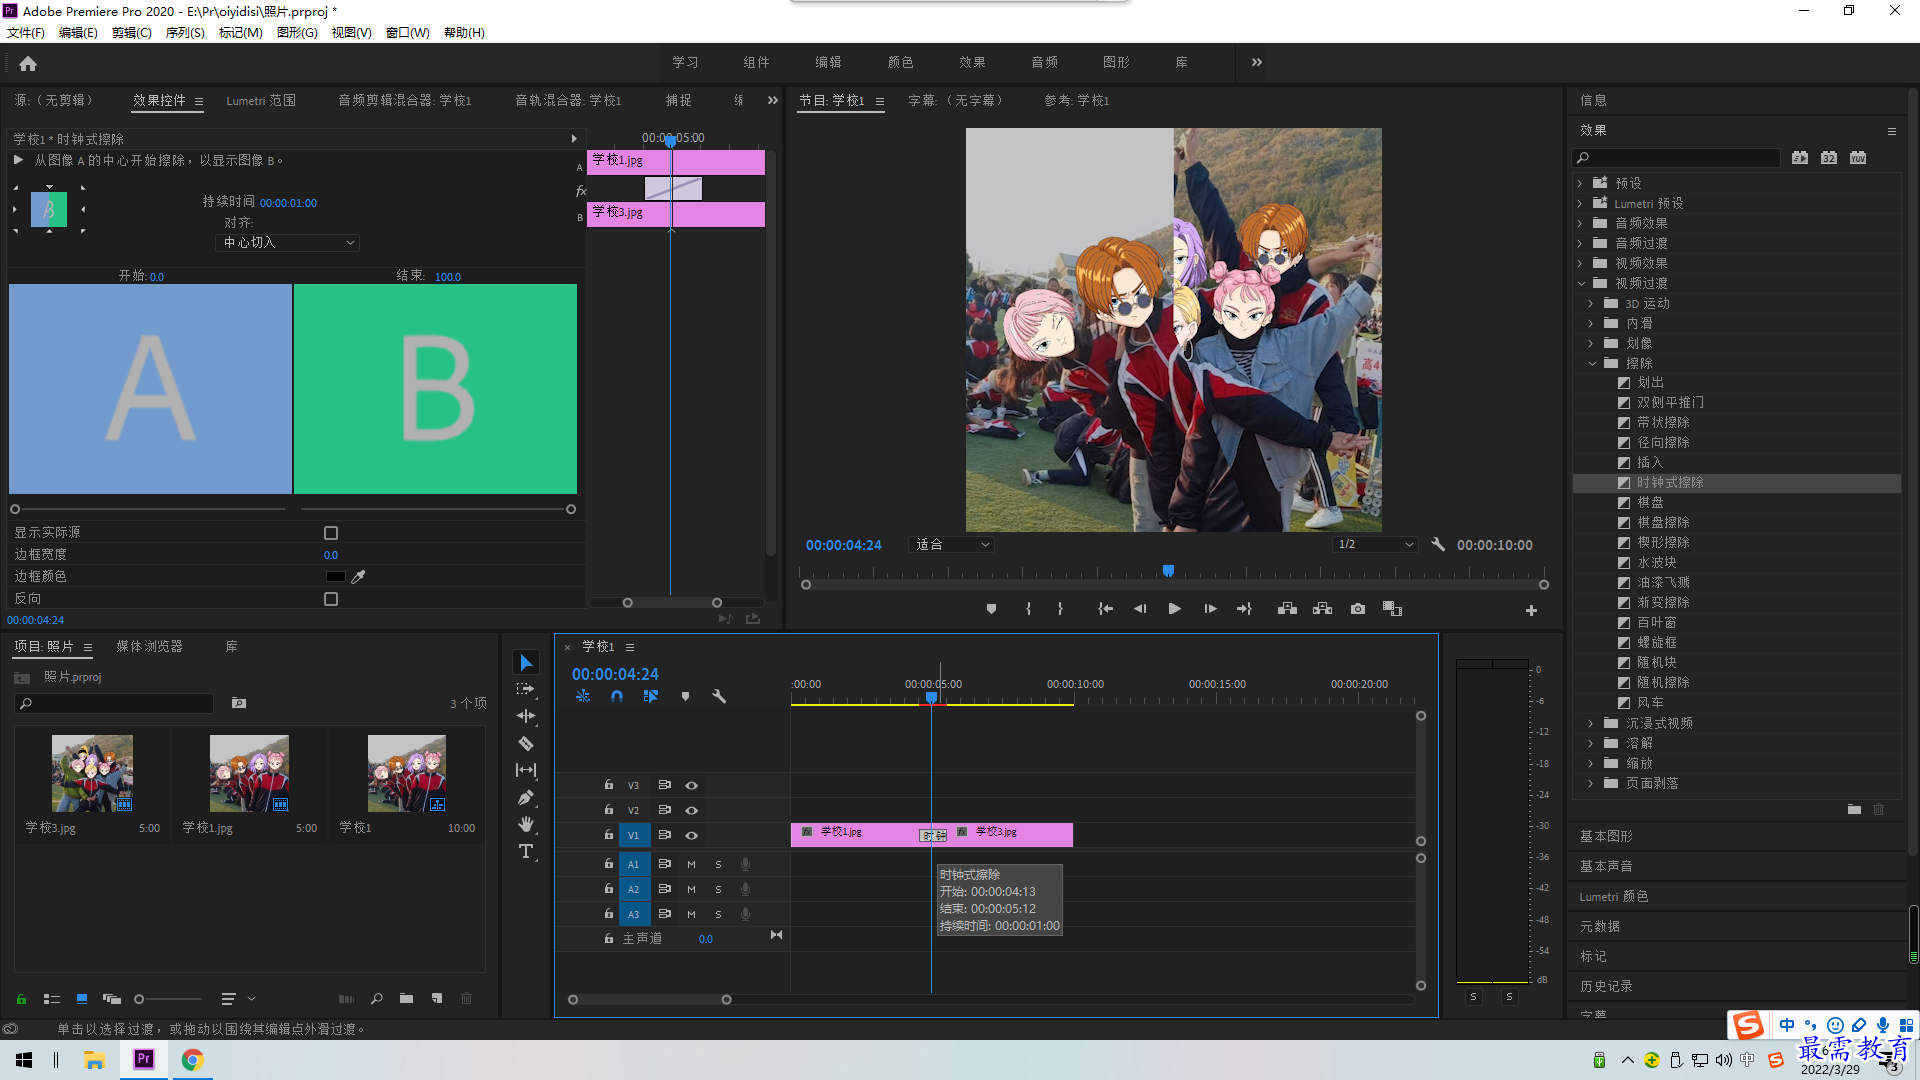
Task: Select the Hand tool
Action: click(x=526, y=825)
